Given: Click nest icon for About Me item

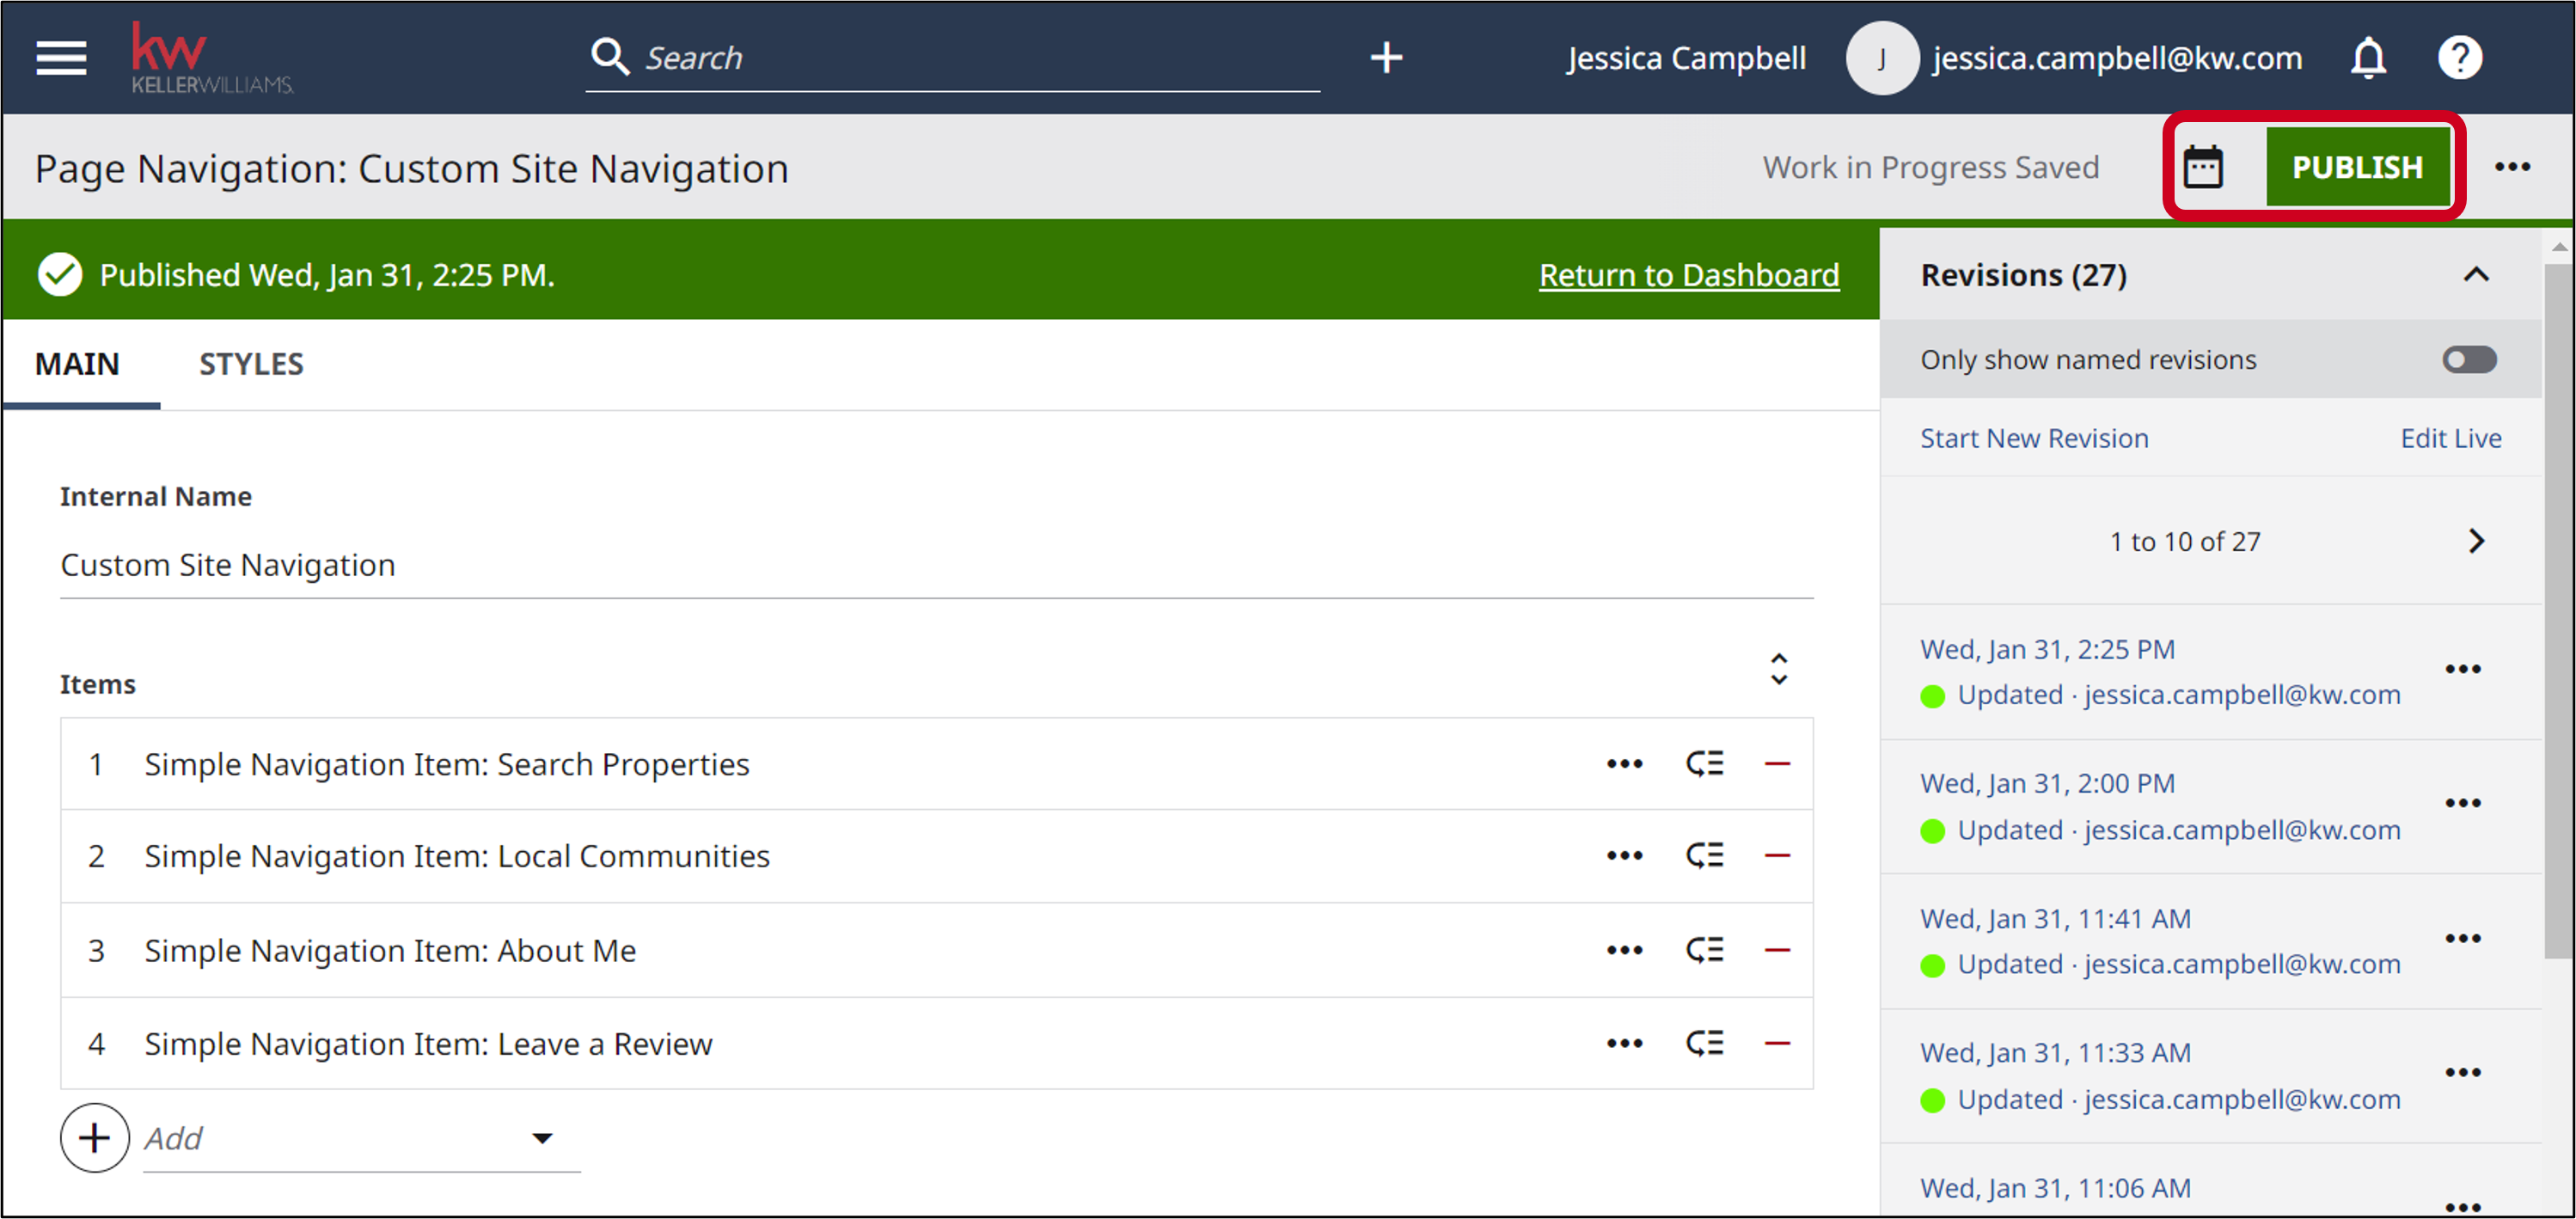Looking at the screenshot, I should pyautogui.click(x=1704, y=950).
